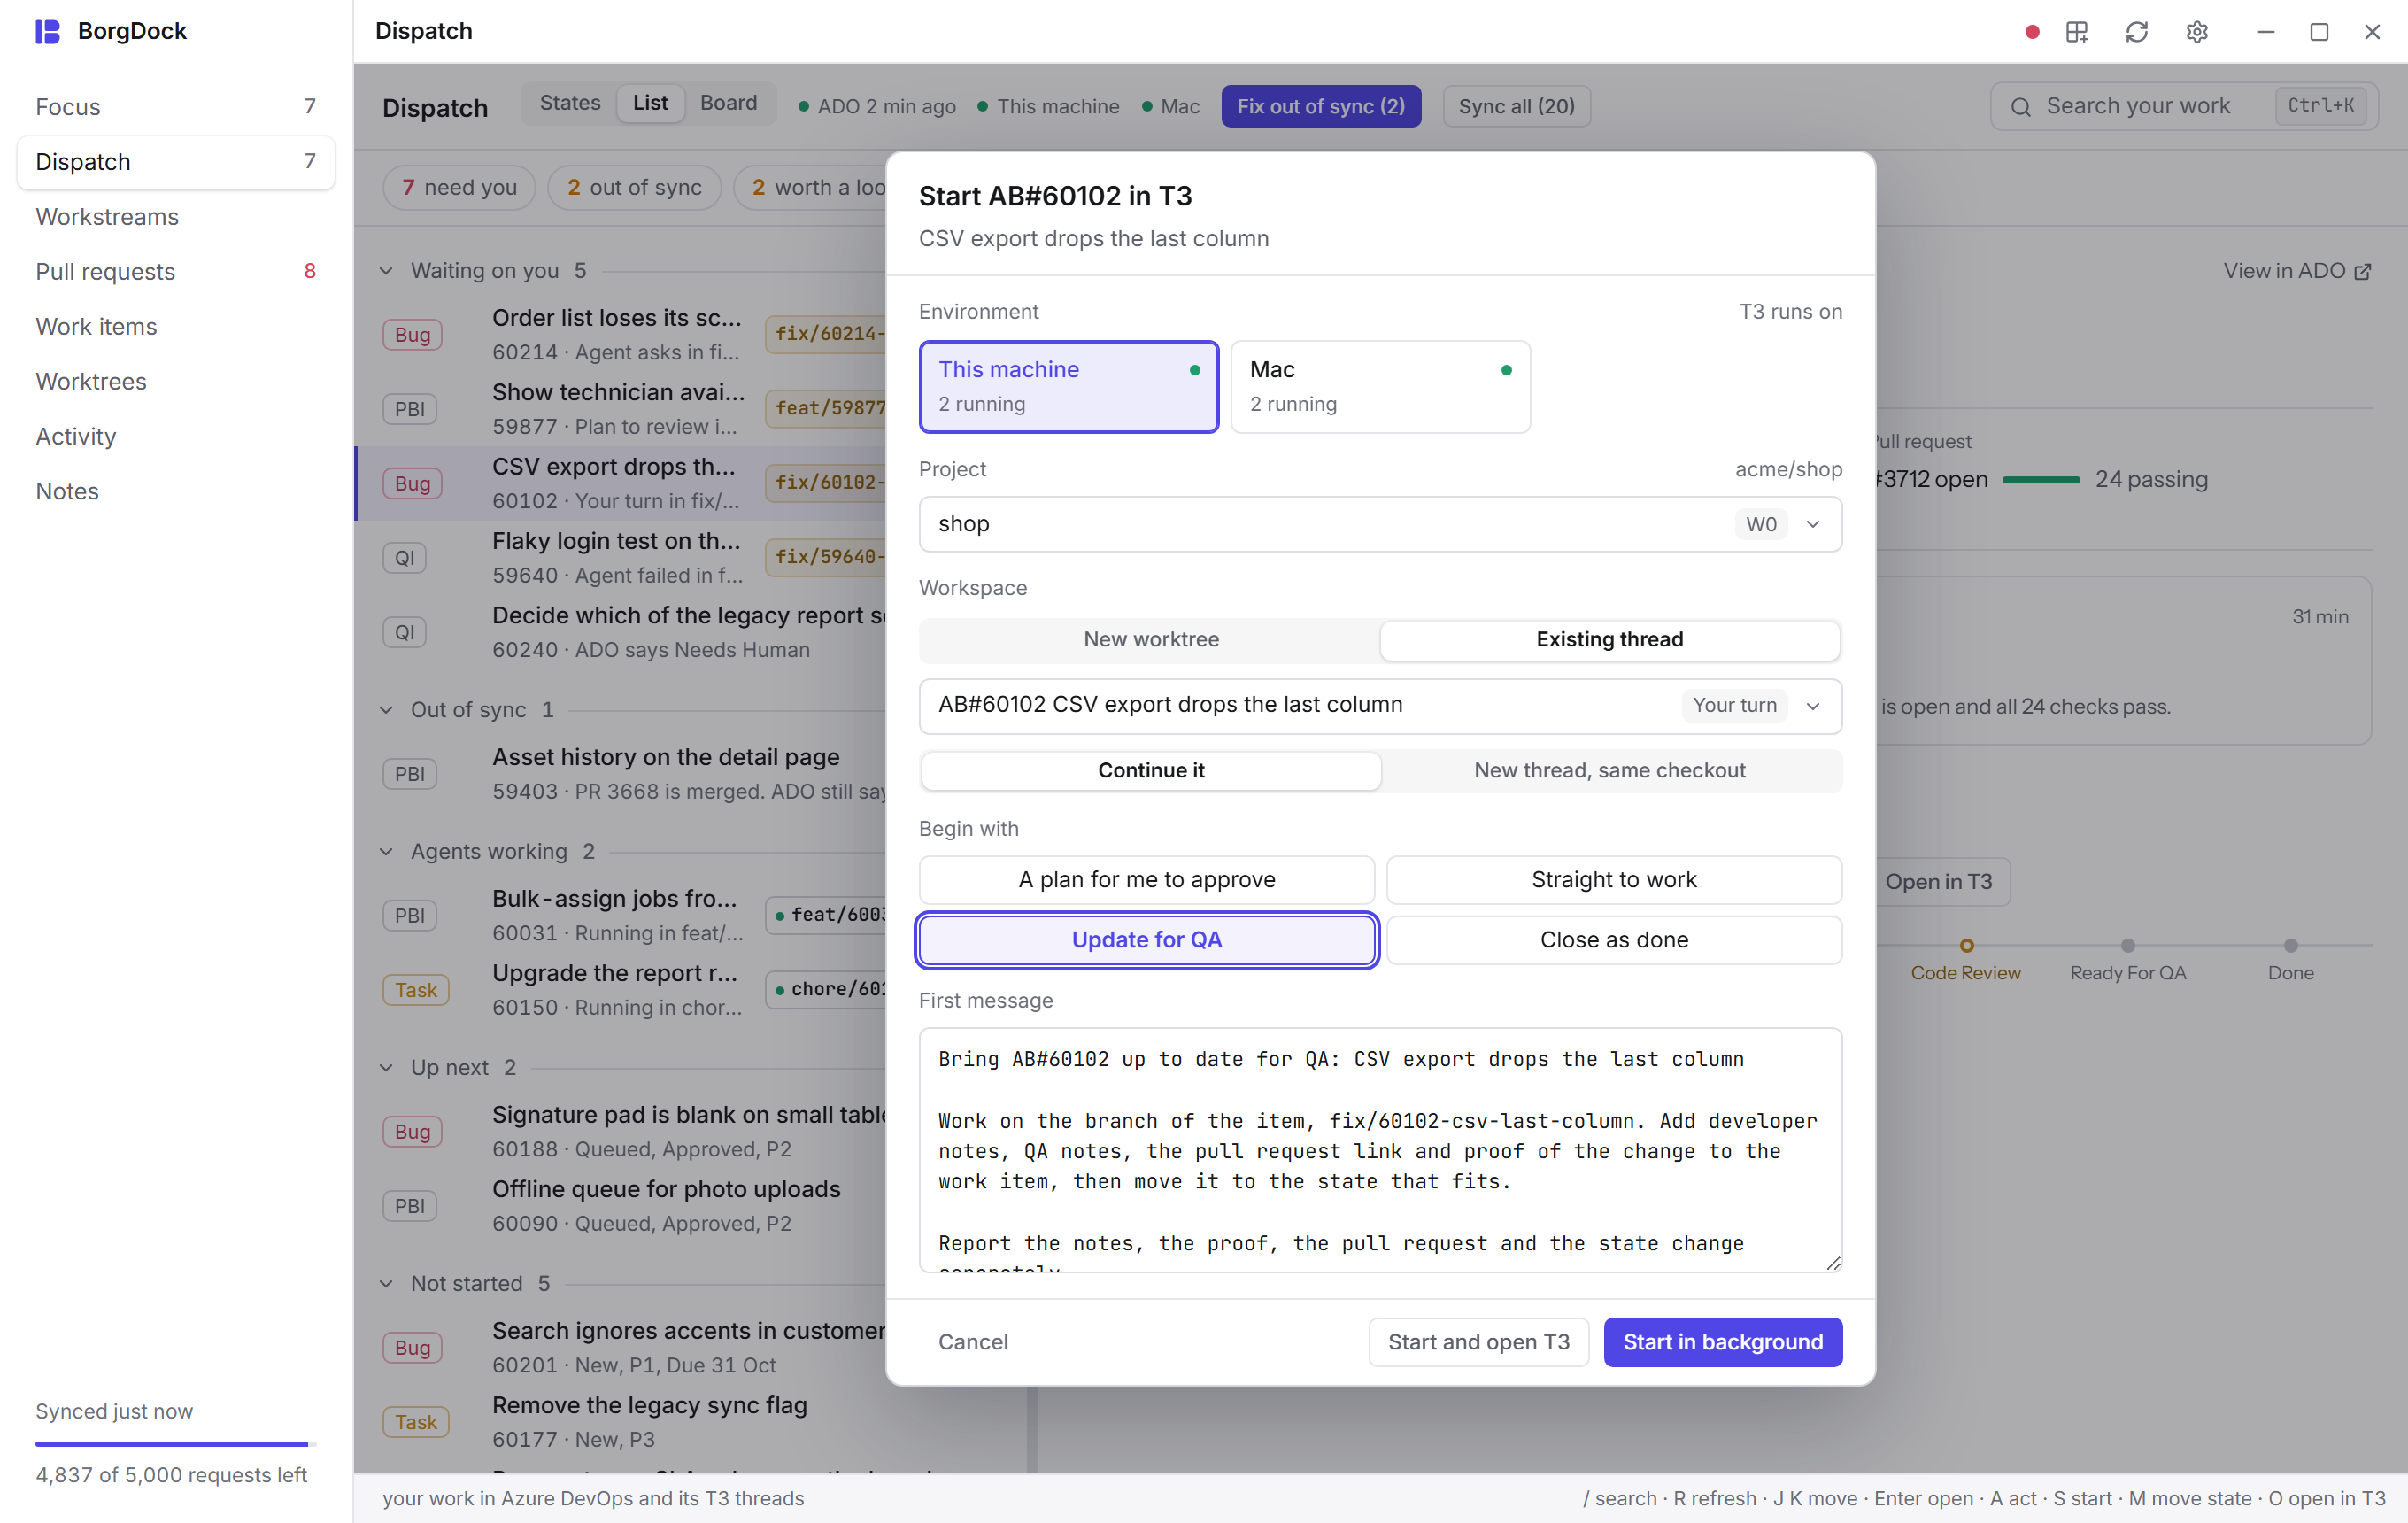Open Pull requests in the sidebar

pos(176,272)
